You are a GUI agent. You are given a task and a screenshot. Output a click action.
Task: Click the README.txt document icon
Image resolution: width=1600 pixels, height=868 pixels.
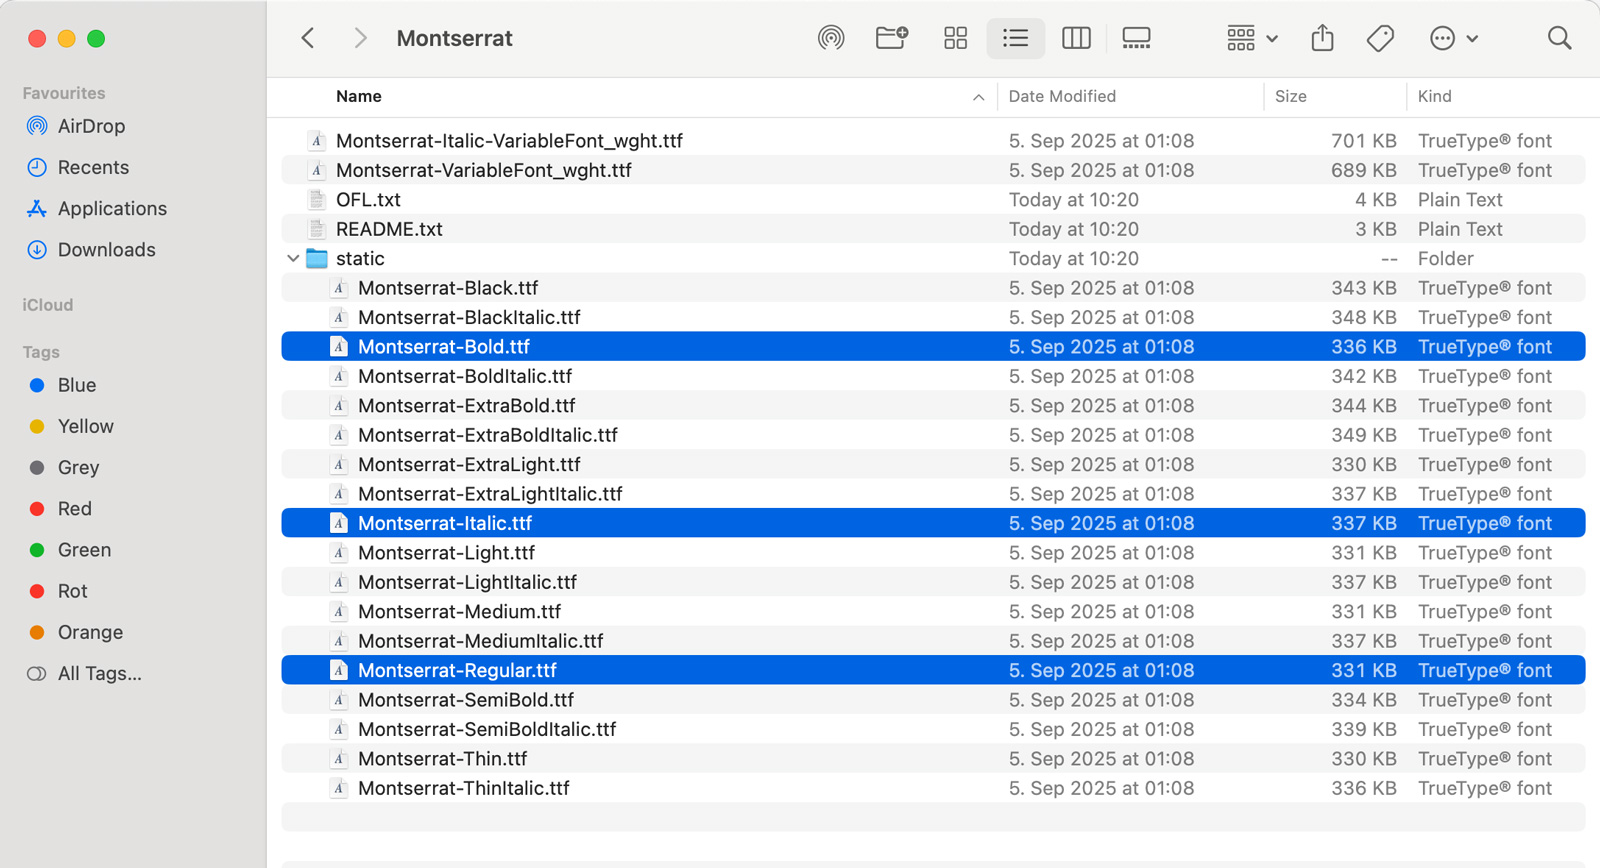[317, 229]
